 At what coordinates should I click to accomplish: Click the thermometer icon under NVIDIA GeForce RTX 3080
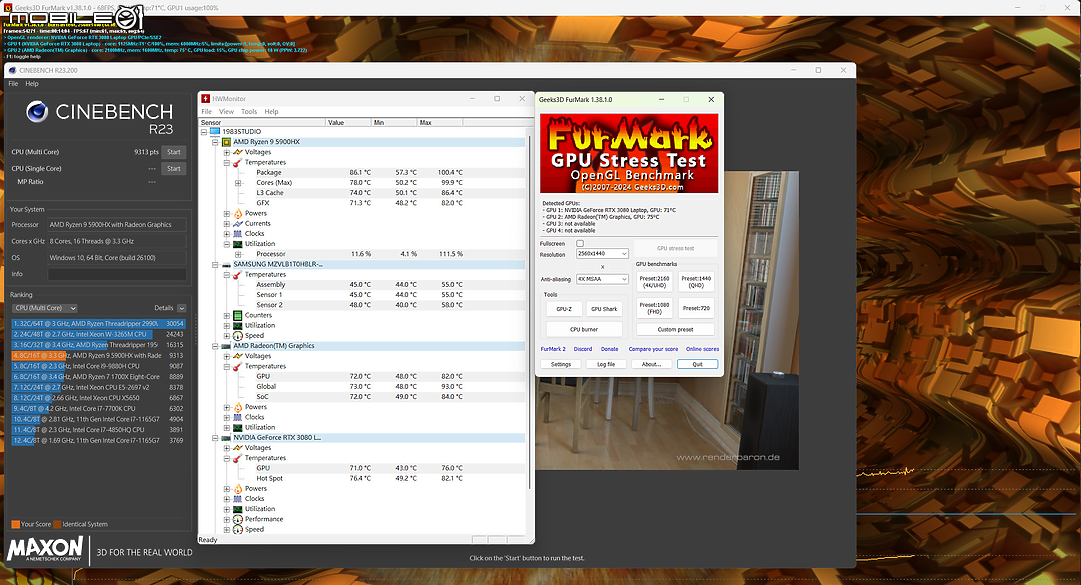point(238,458)
